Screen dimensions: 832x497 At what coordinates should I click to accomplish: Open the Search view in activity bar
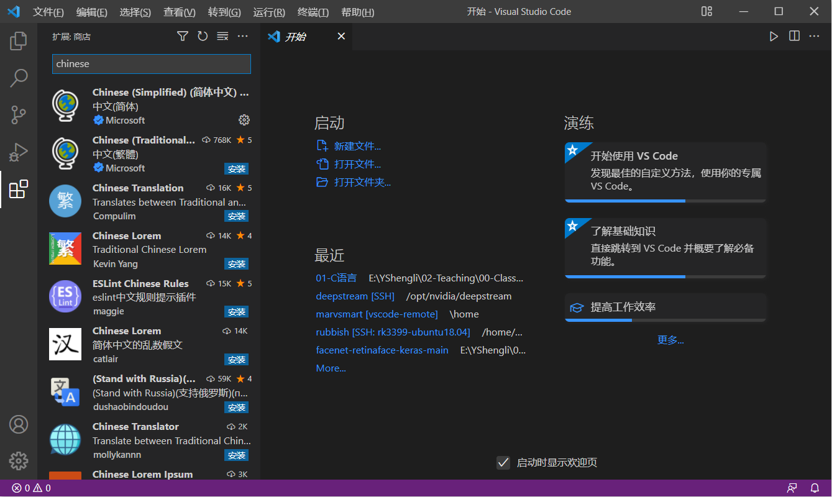click(19, 78)
